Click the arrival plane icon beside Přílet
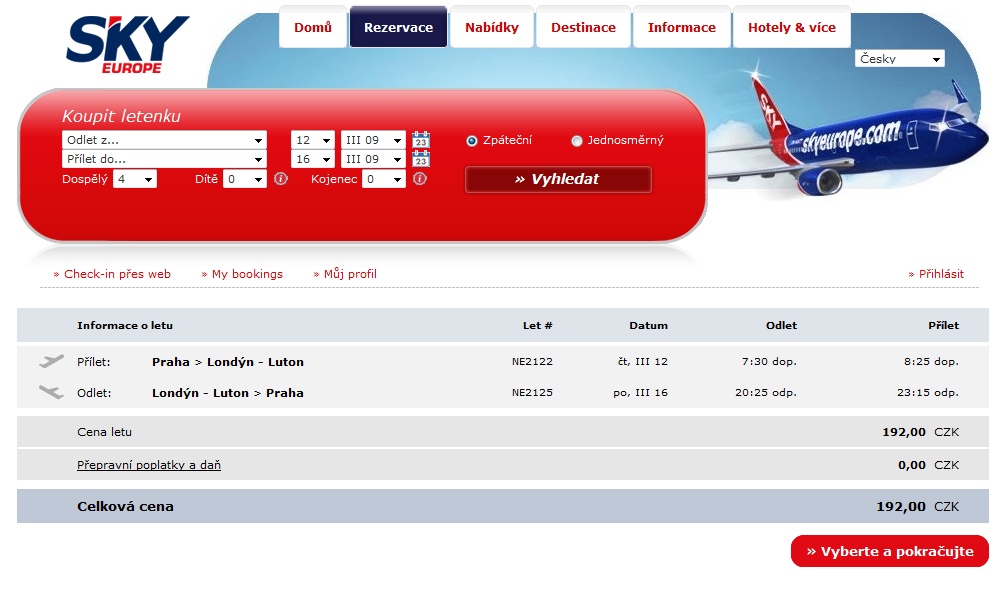Viewport: 999px width, 591px height. [51, 361]
